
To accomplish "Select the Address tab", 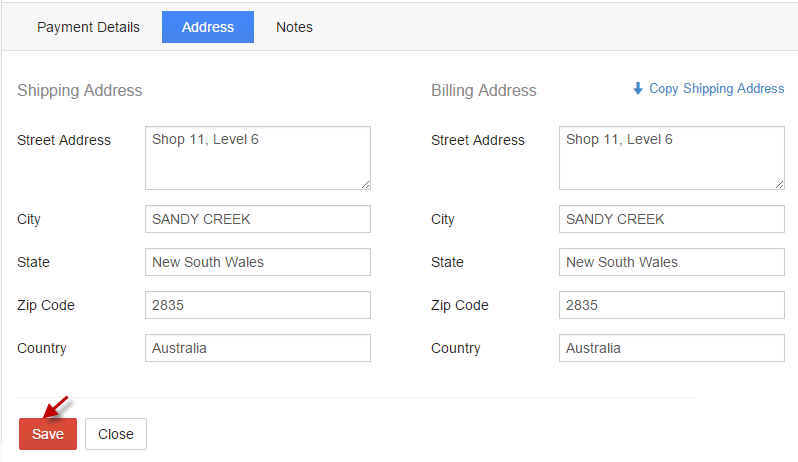I will click(208, 27).
